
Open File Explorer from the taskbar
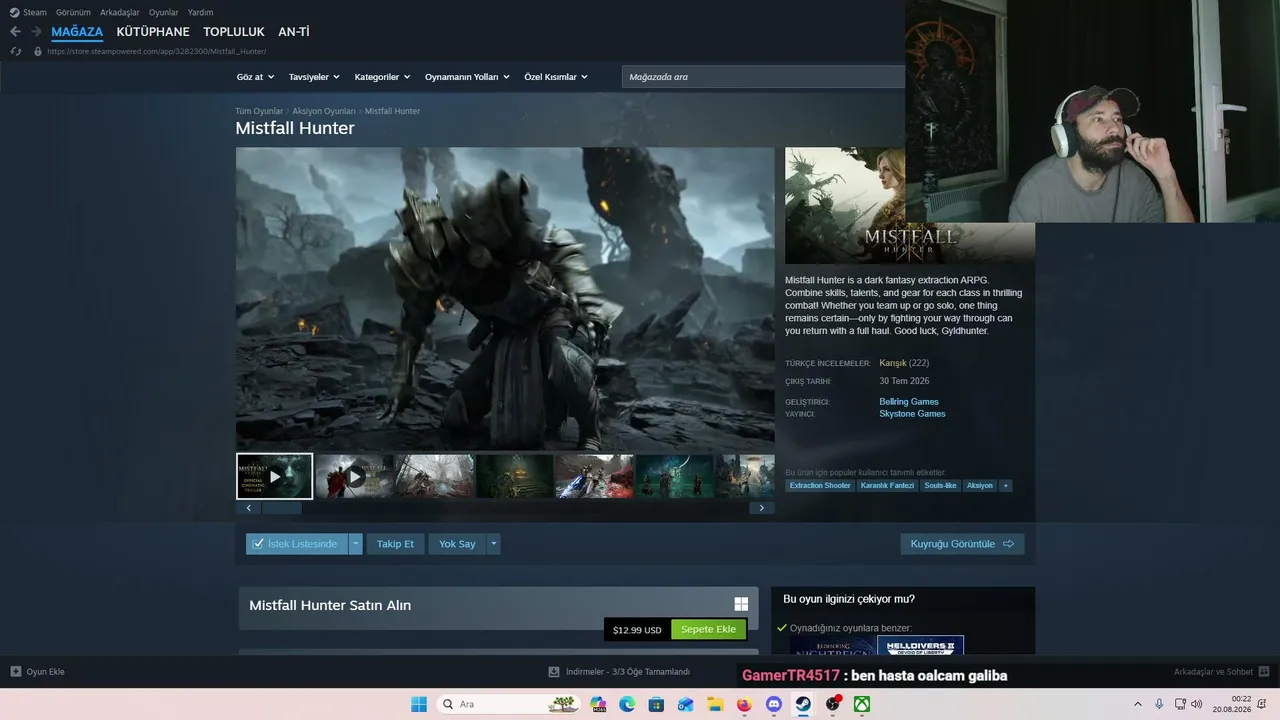point(715,704)
